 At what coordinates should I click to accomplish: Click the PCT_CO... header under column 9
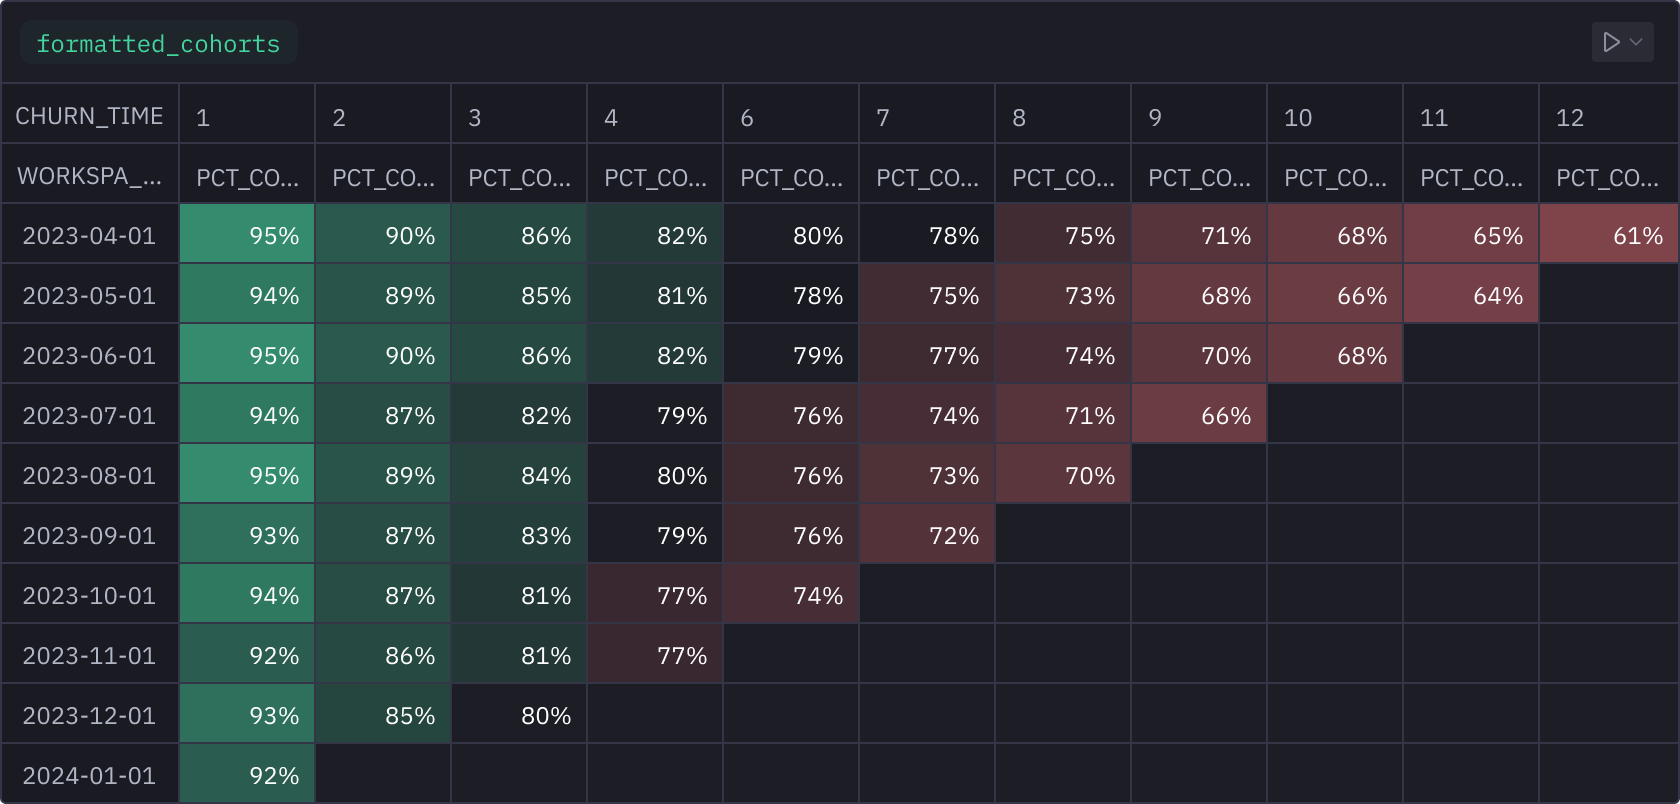(1199, 176)
